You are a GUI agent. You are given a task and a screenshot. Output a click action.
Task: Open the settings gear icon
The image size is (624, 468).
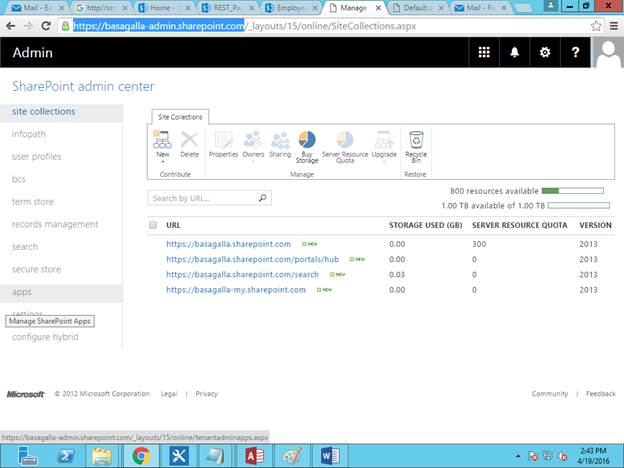click(x=545, y=52)
